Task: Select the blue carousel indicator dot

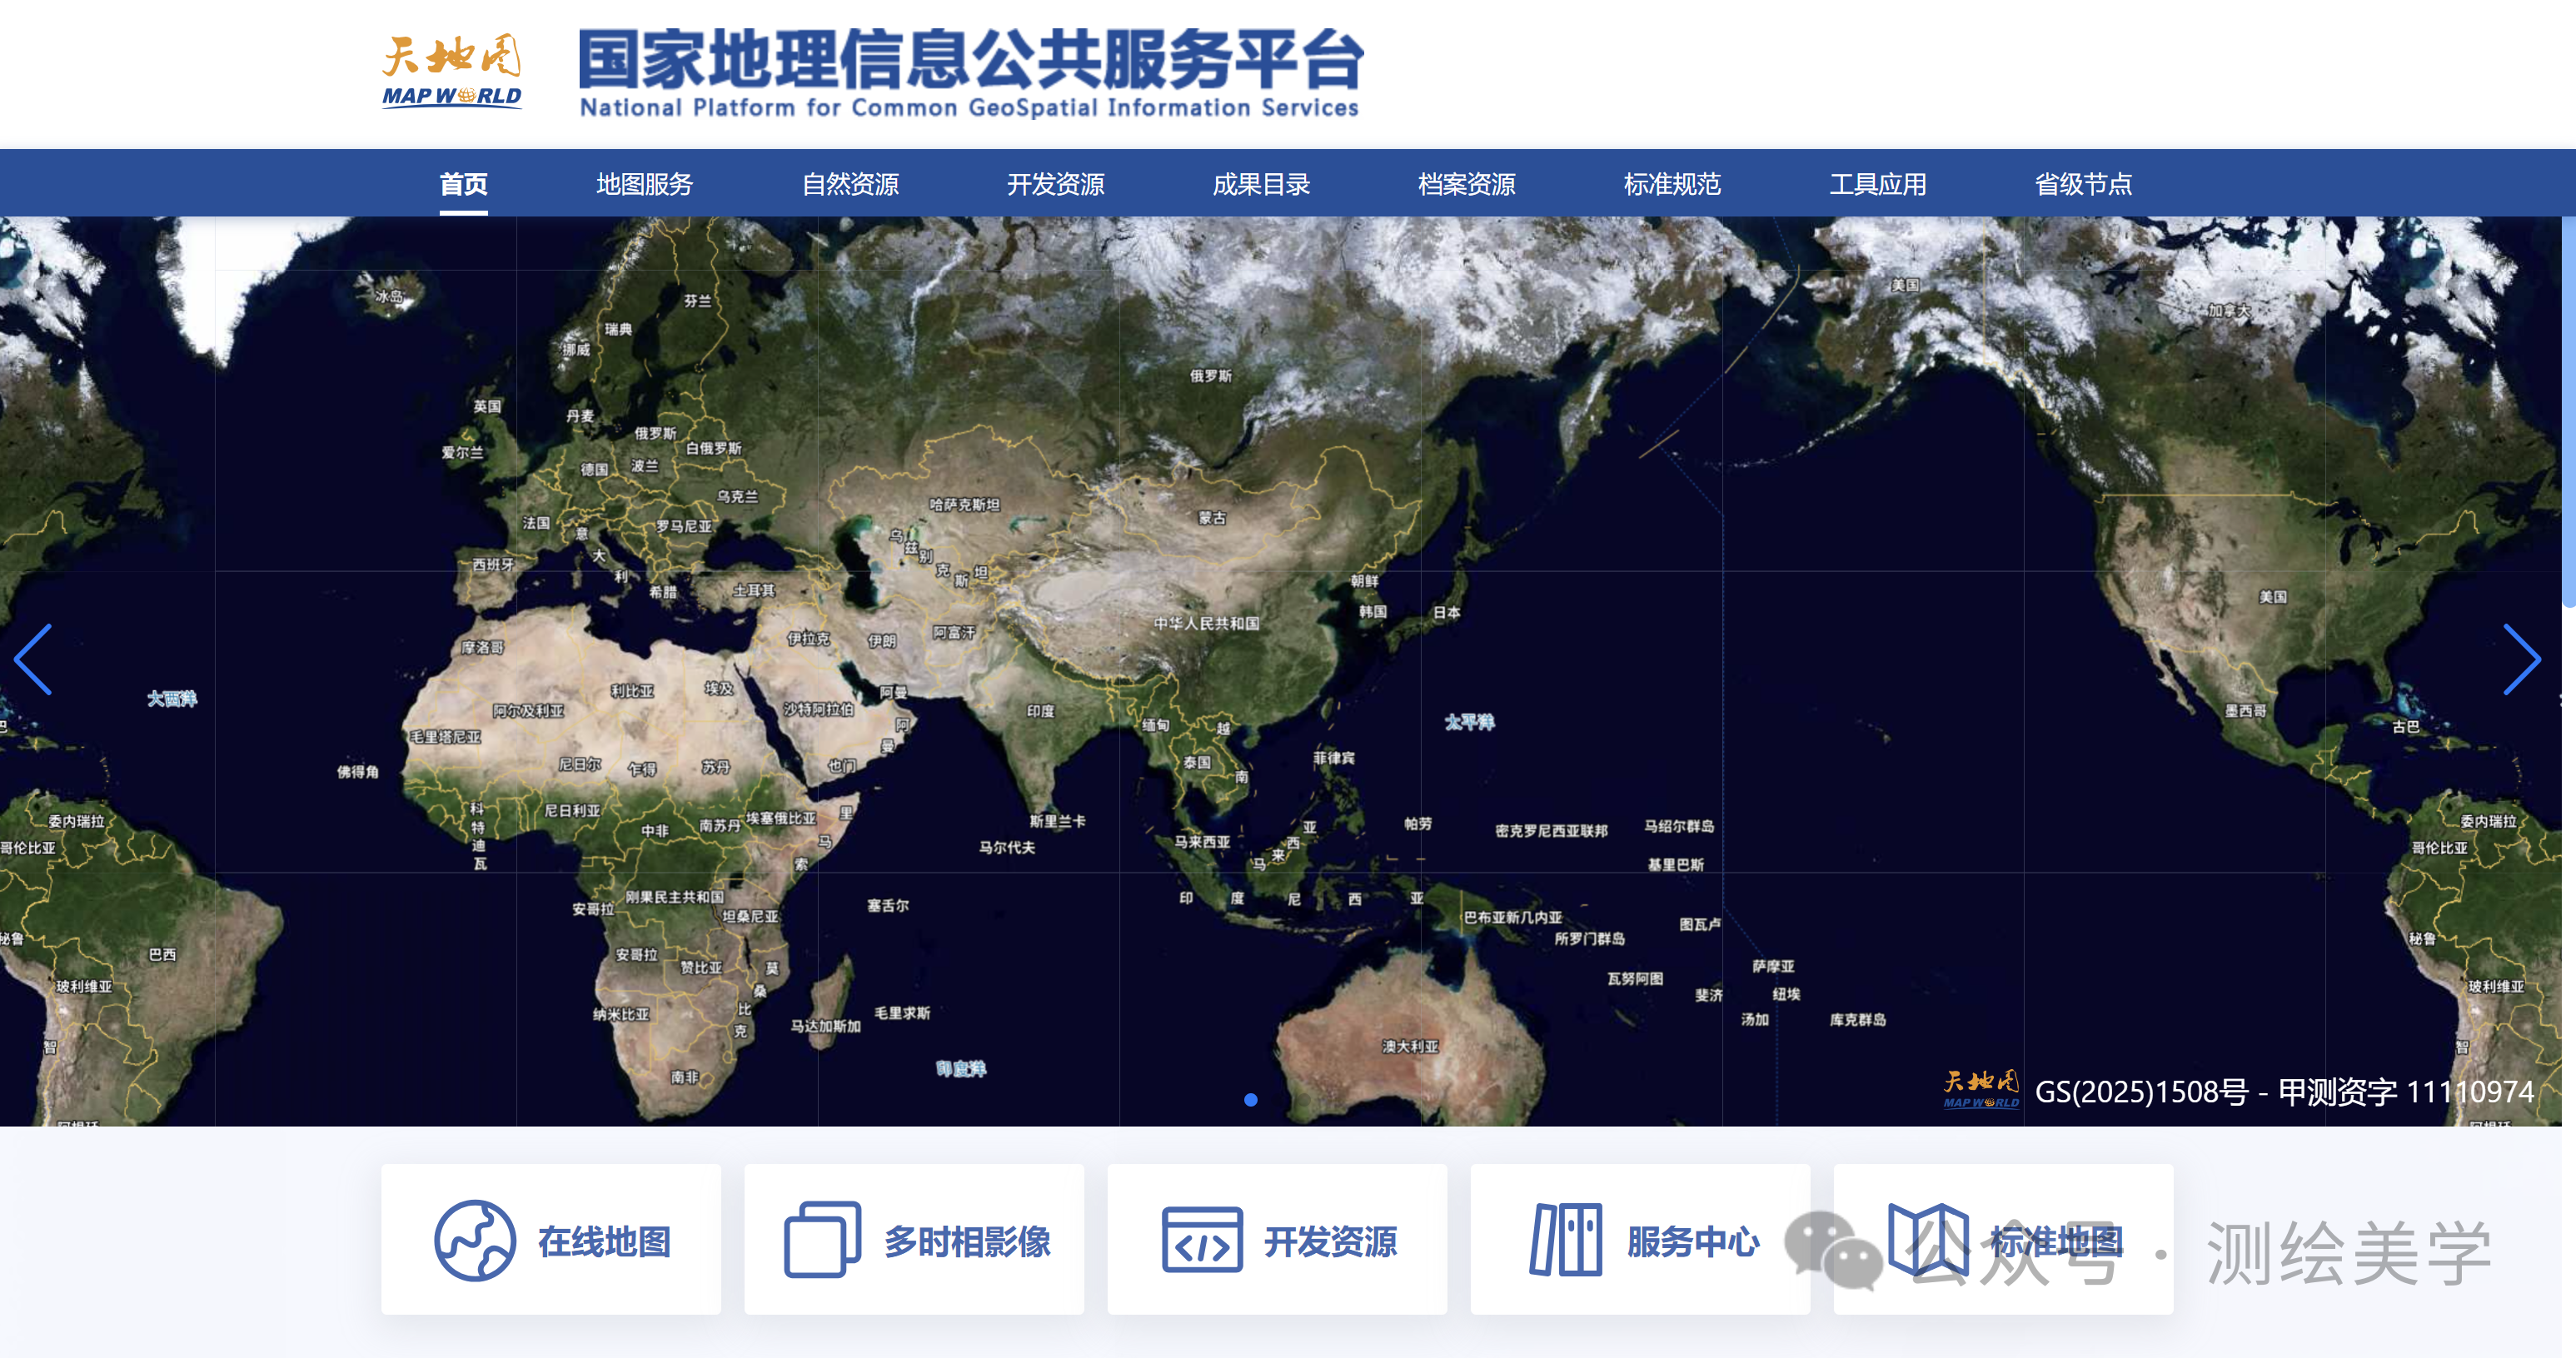Action: pos(1250,1099)
